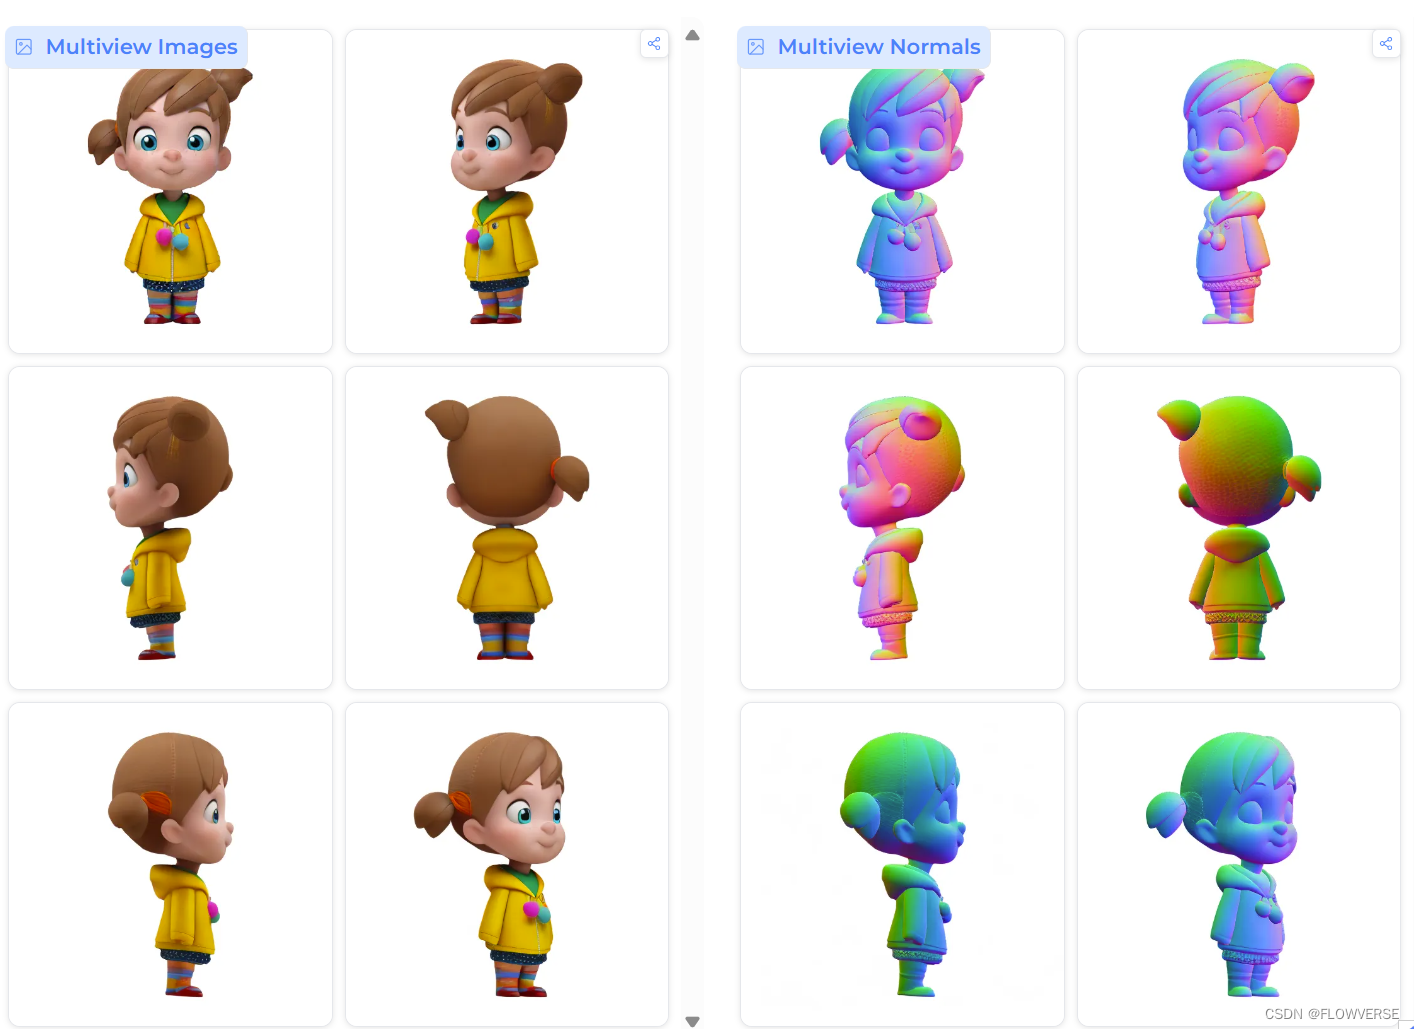Screen dimensions: 1414x1029
Task: Click share icon in Multiview Normals panel
Action: (x=1386, y=44)
